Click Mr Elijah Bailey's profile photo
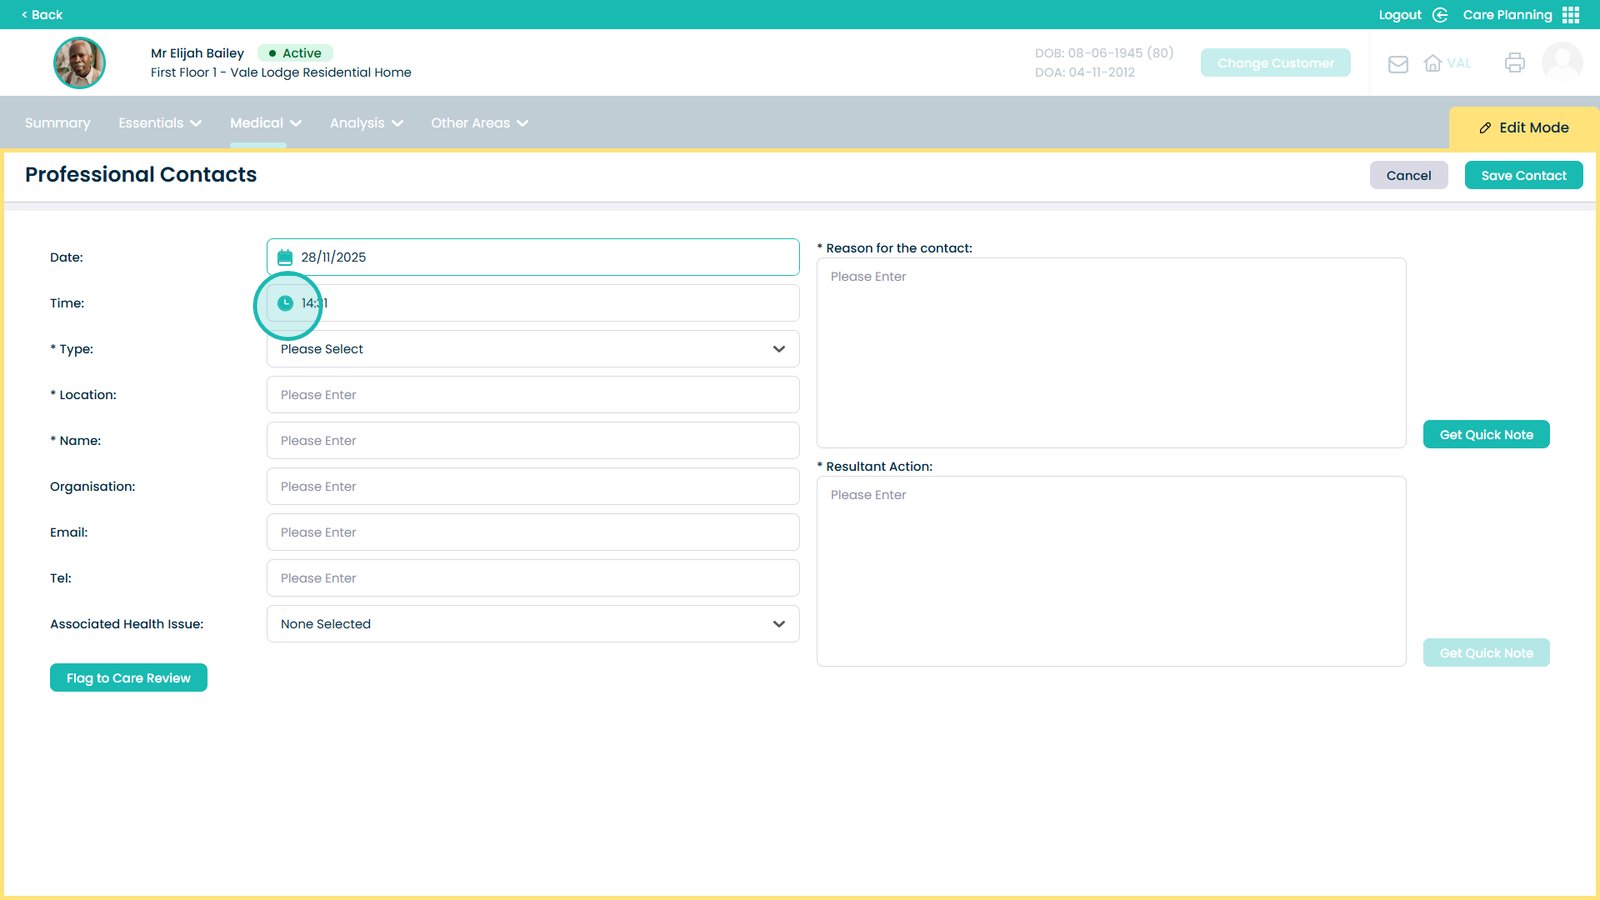The width and height of the screenshot is (1600, 900). pyautogui.click(x=79, y=63)
